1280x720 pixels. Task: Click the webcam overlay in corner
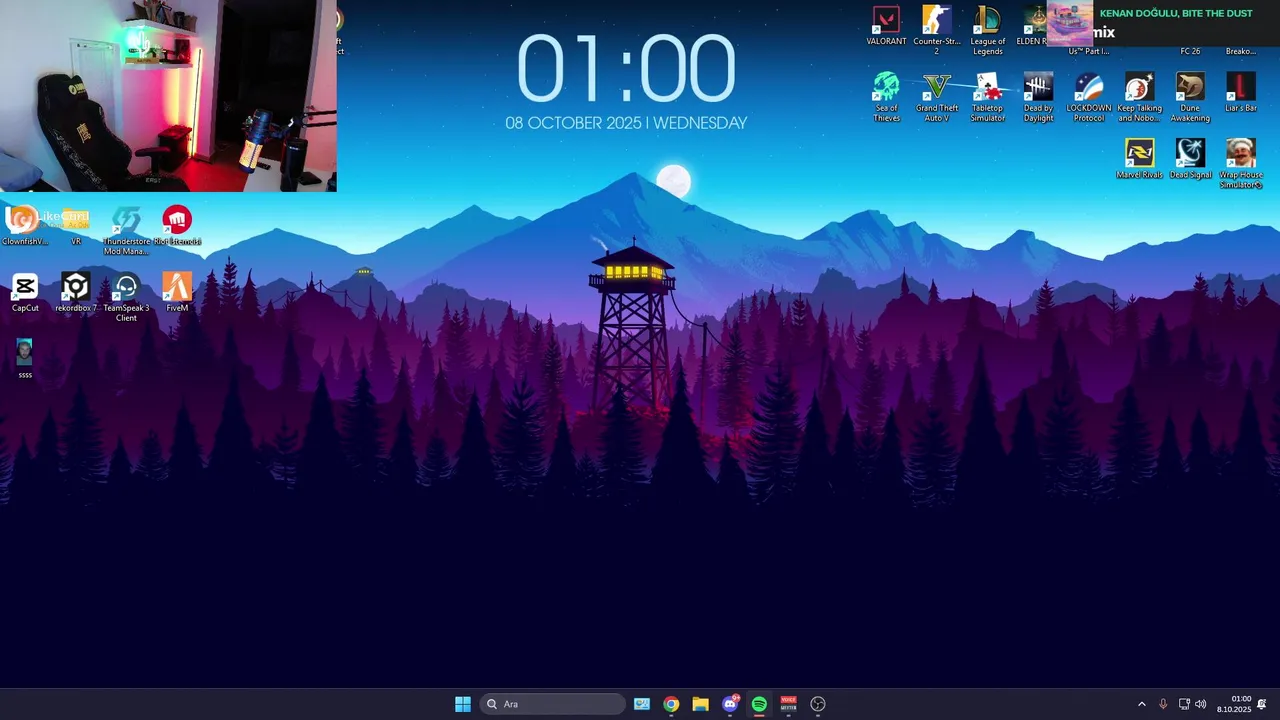click(x=168, y=95)
